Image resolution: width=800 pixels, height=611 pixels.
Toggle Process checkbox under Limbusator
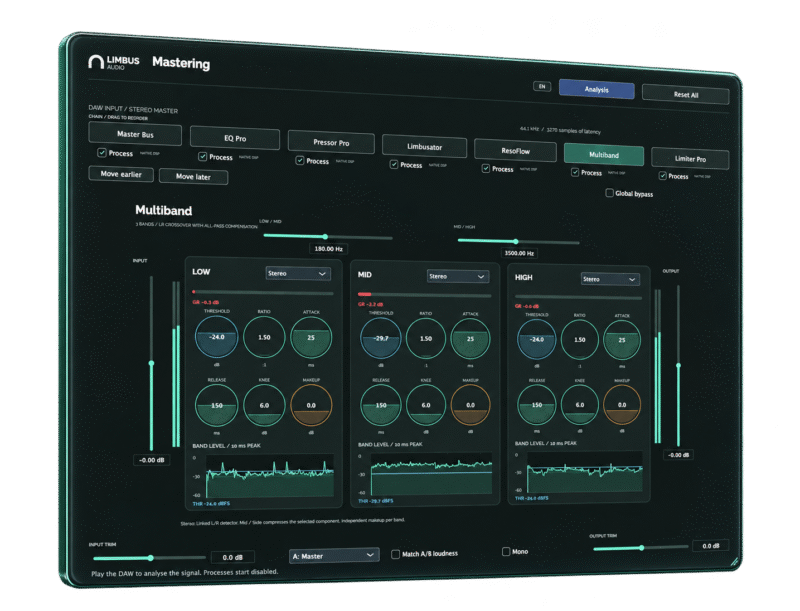click(394, 164)
